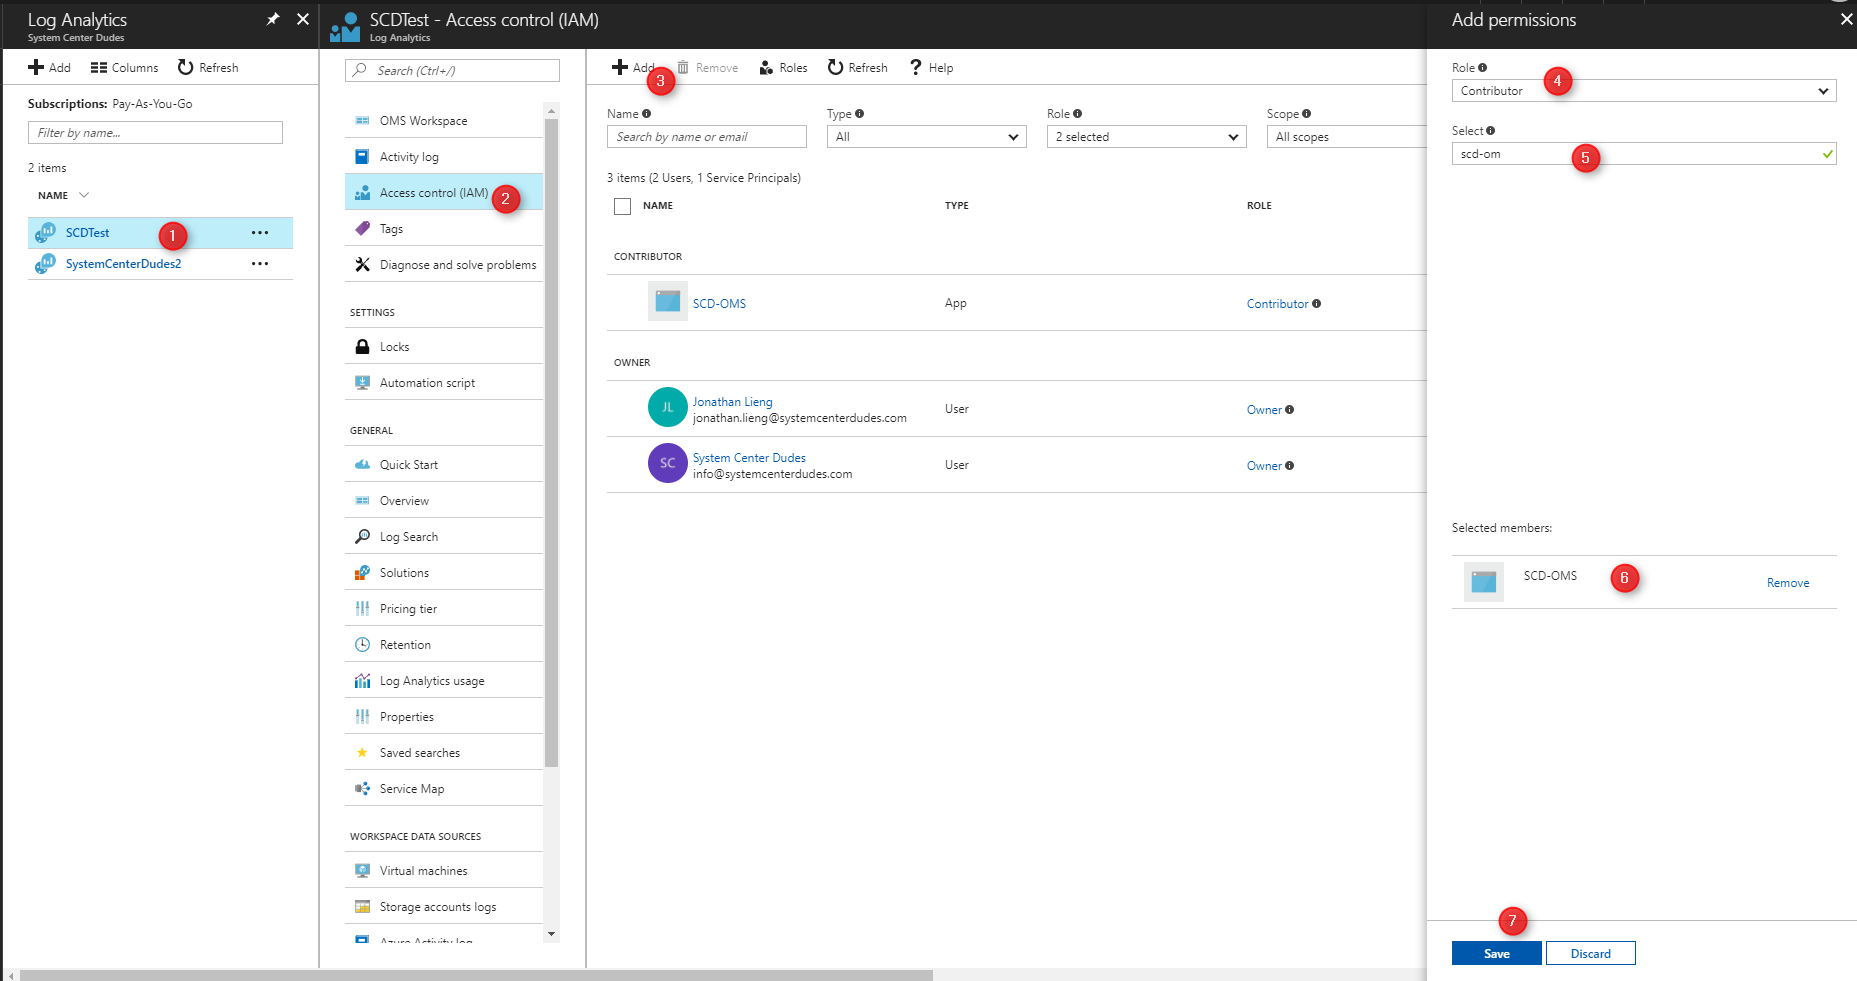Viewport: 1857px width, 981px height.
Task: Open Help in IAM toolbar
Action: [x=931, y=67]
